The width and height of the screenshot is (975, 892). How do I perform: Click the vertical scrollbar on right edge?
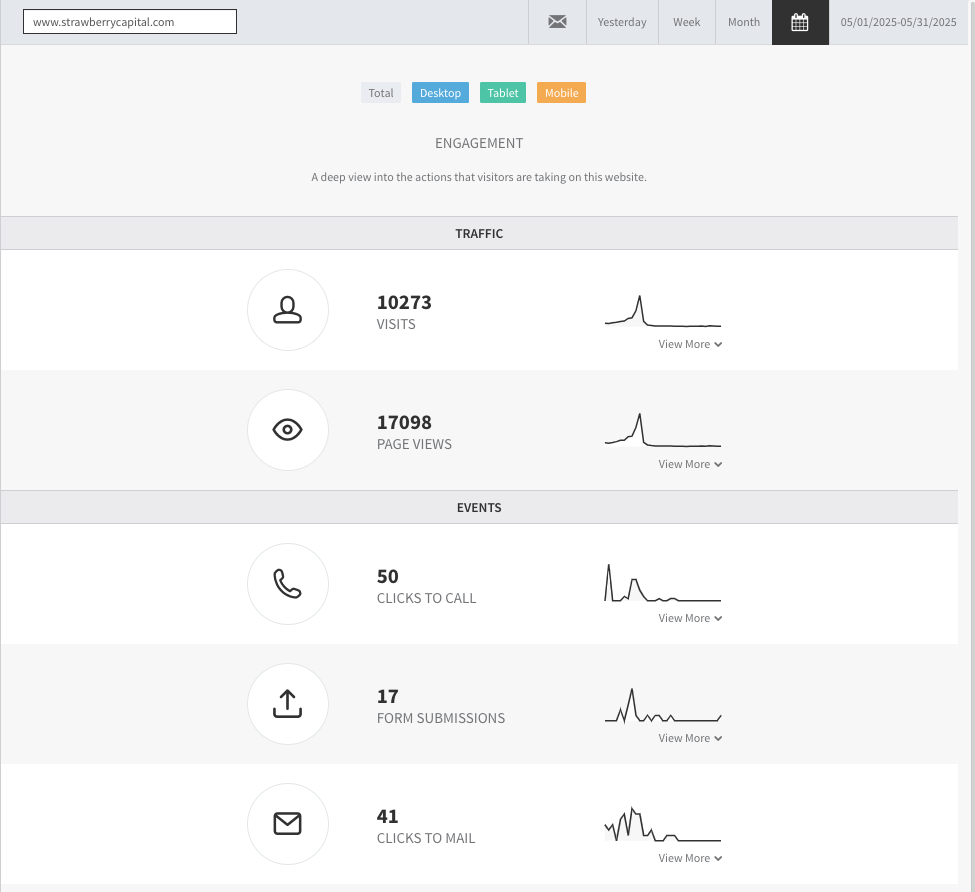pos(971,446)
